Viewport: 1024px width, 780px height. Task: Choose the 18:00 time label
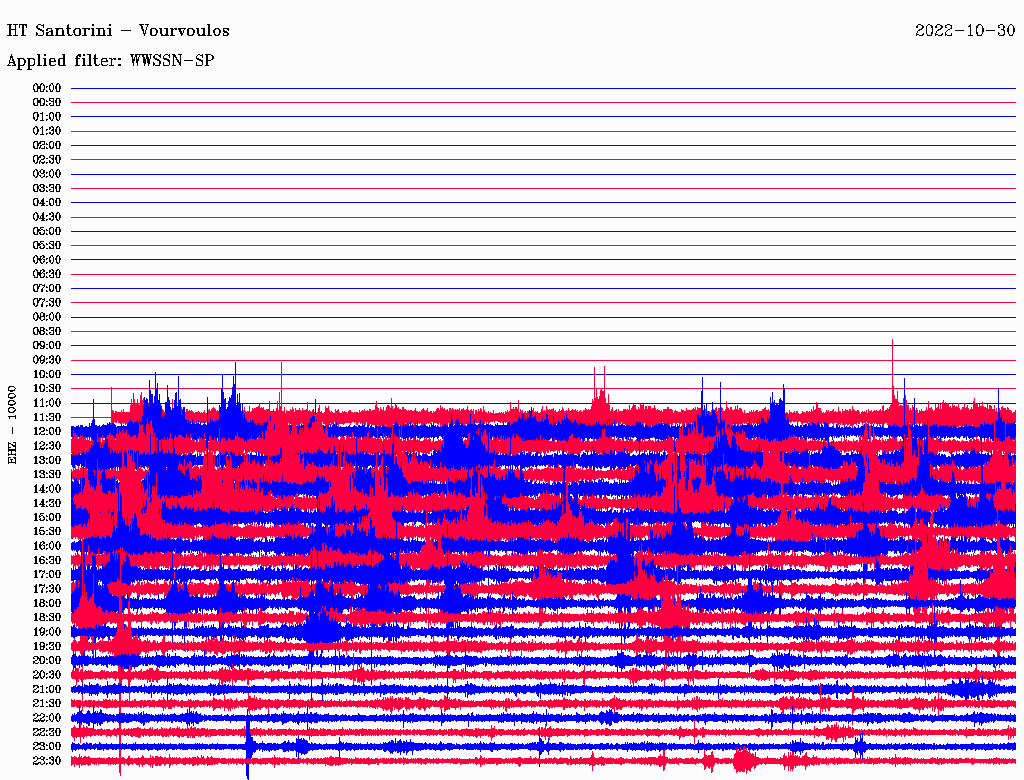tap(47, 603)
